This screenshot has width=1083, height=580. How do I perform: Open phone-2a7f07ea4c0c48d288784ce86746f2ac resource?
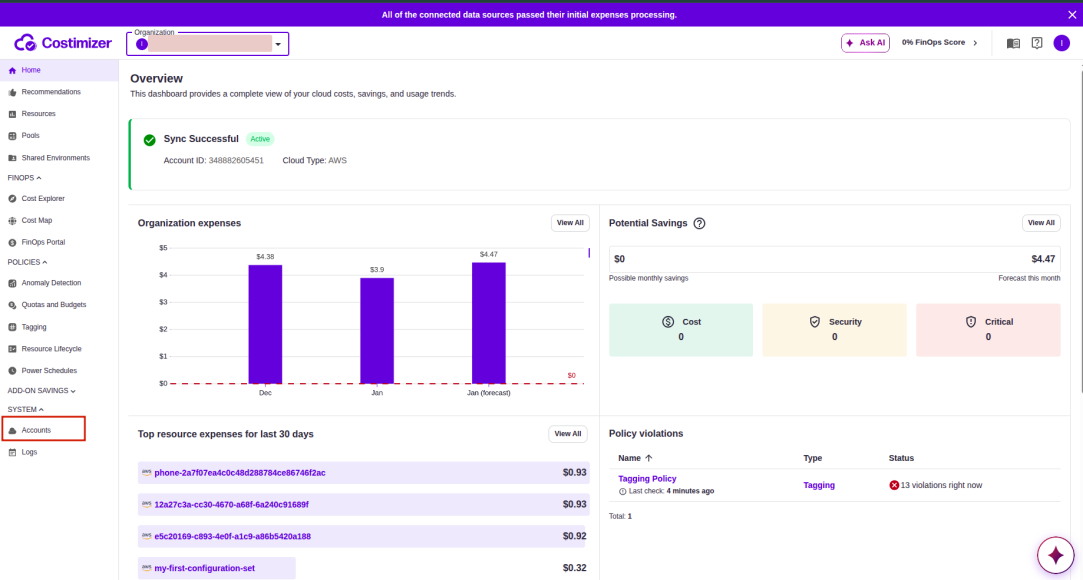click(240, 473)
